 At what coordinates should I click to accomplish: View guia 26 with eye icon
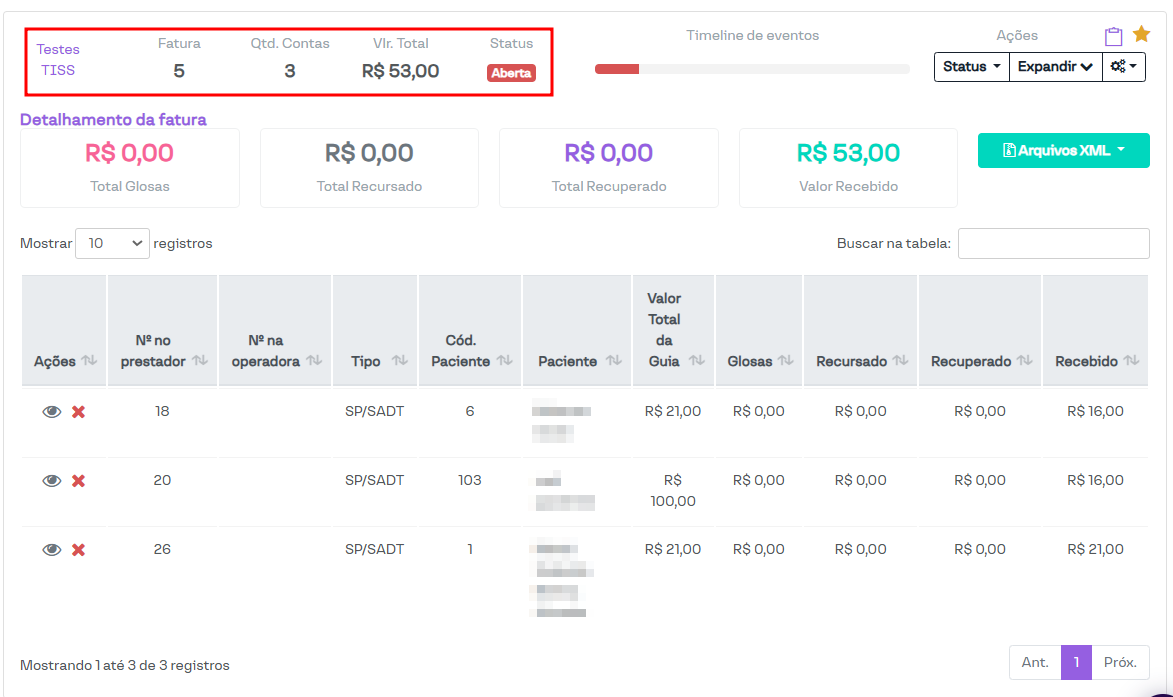tap(52, 550)
